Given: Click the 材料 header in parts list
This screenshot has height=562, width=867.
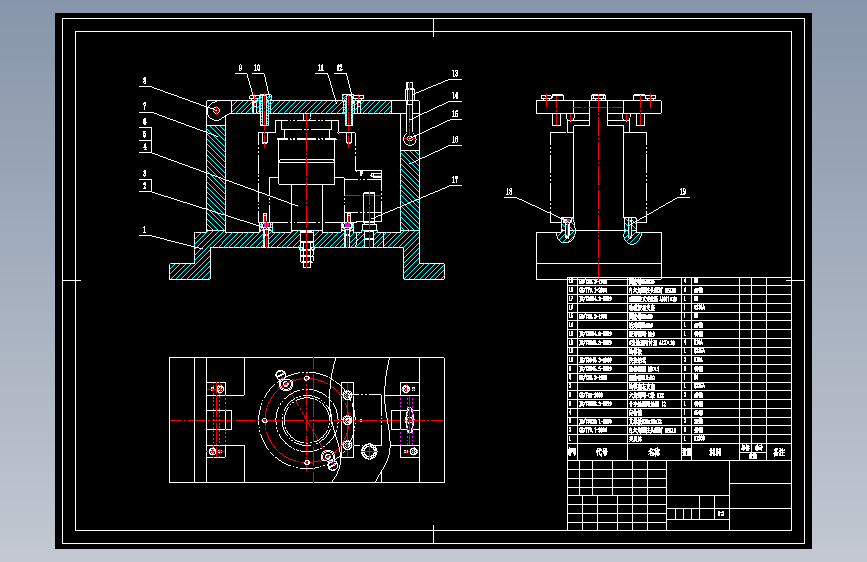Looking at the screenshot, I should tap(715, 452).
